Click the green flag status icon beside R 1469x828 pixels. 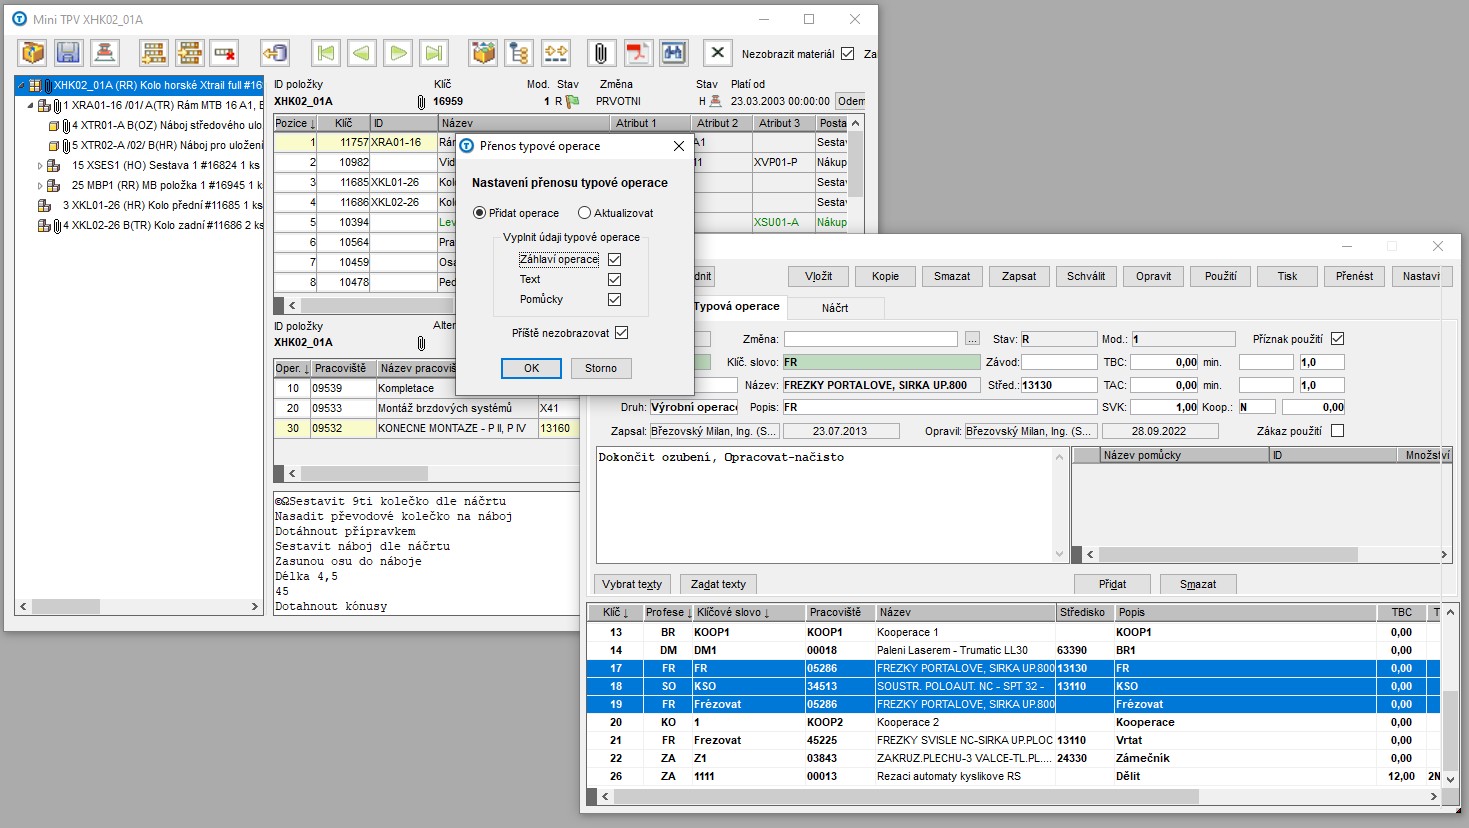click(573, 101)
